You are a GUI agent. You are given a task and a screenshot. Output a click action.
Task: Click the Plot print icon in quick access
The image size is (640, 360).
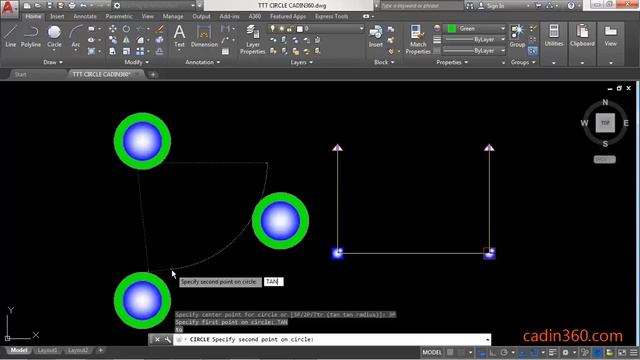click(x=72, y=6)
